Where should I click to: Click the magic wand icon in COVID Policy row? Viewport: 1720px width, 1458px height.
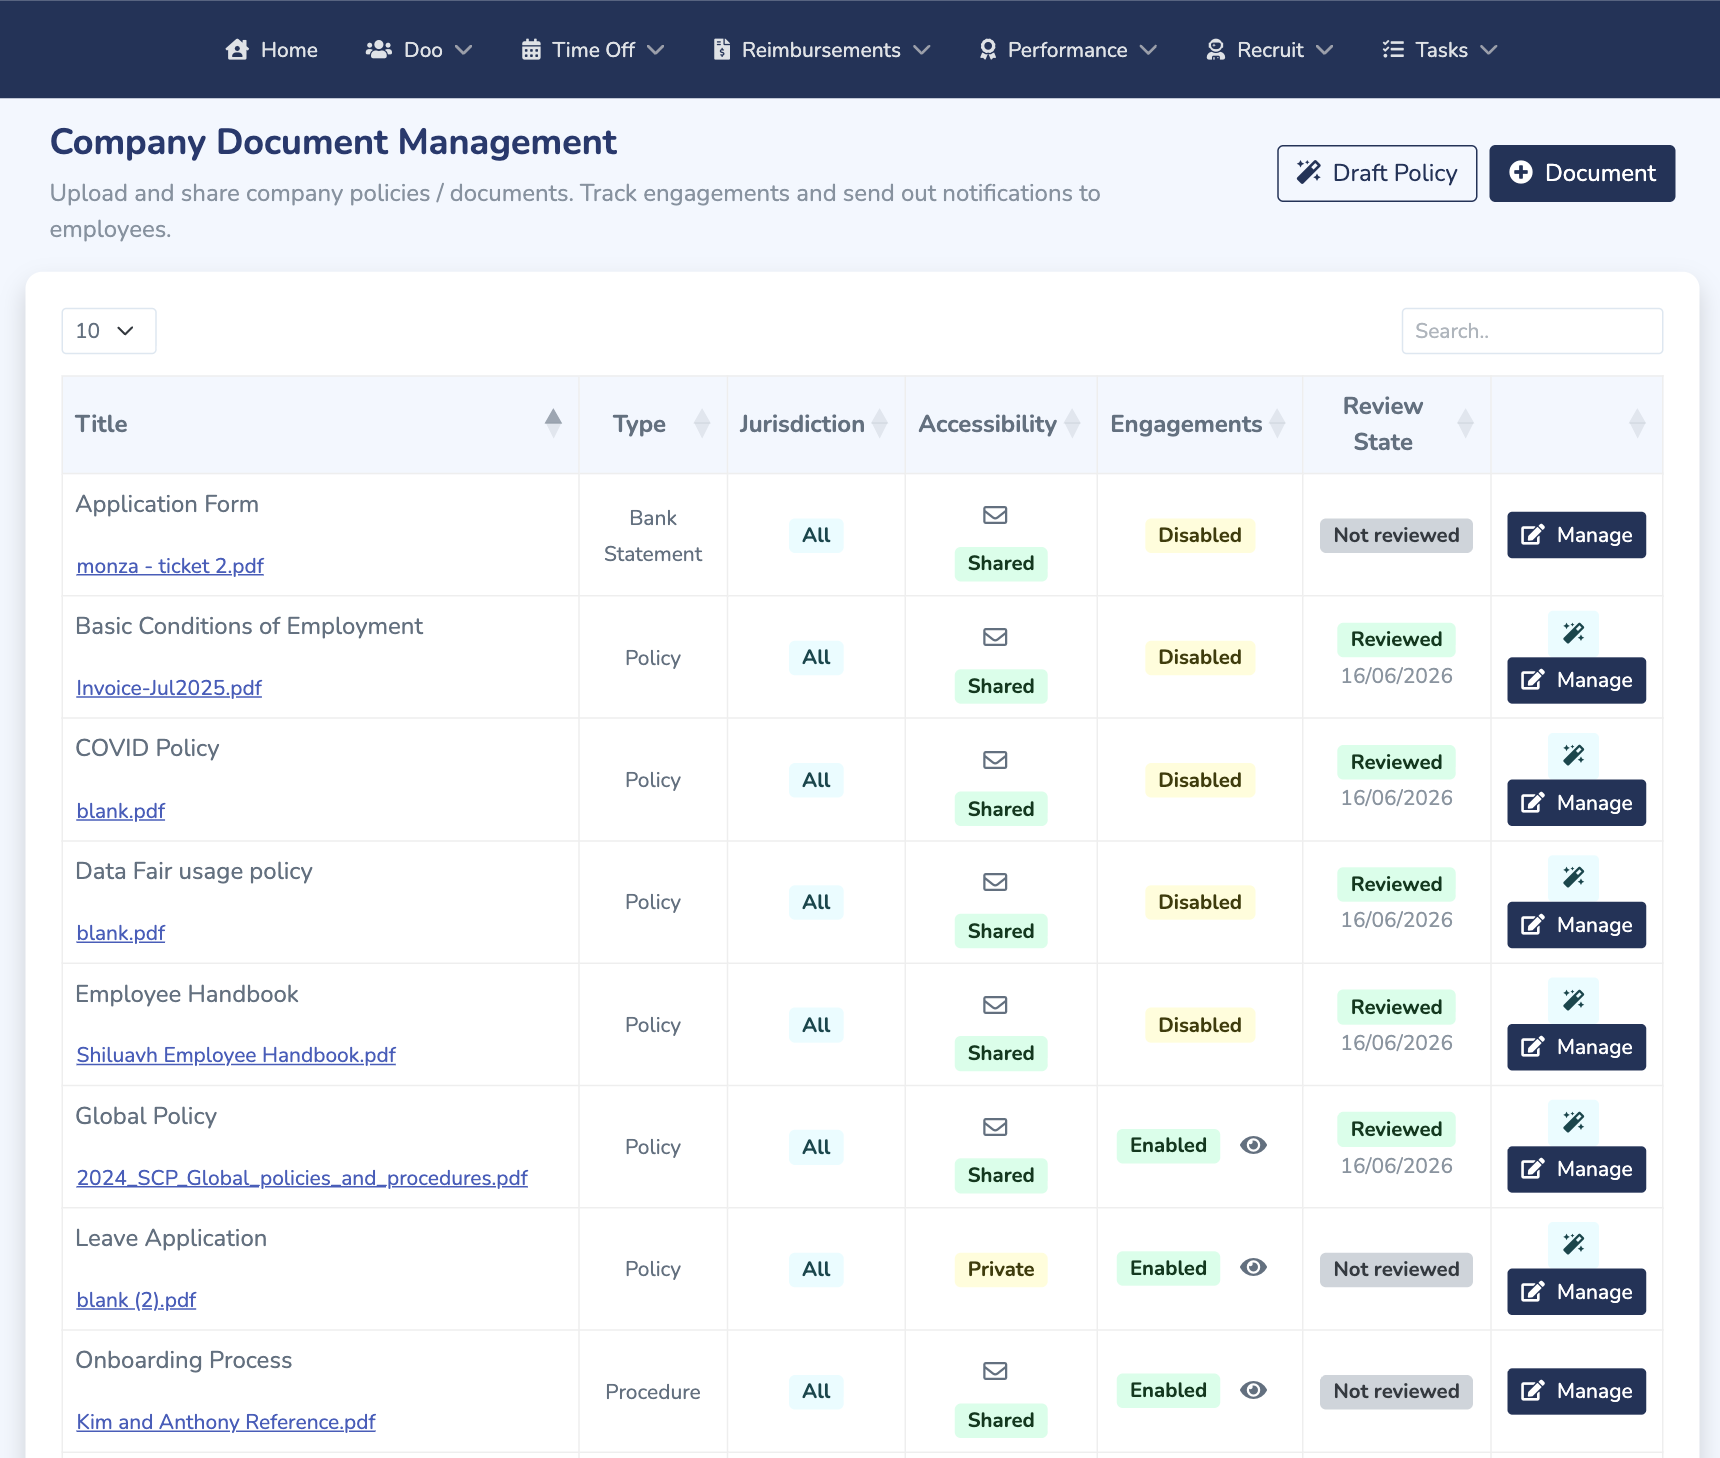(1574, 755)
